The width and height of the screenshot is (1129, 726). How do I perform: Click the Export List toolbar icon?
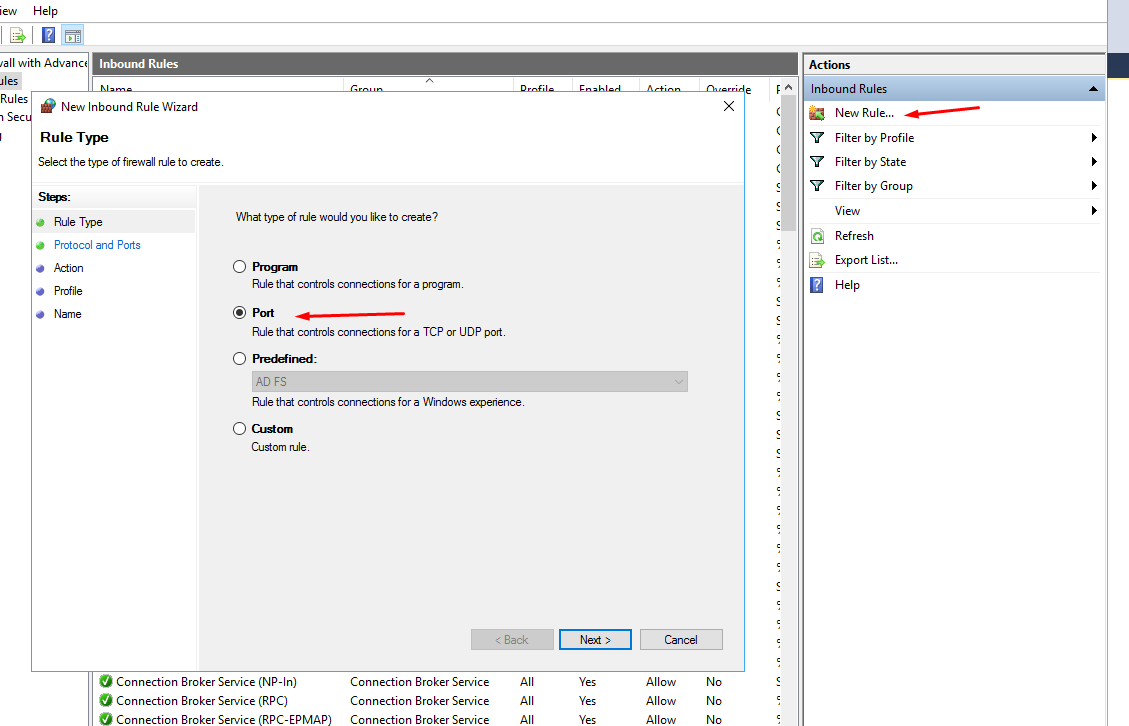coord(18,34)
